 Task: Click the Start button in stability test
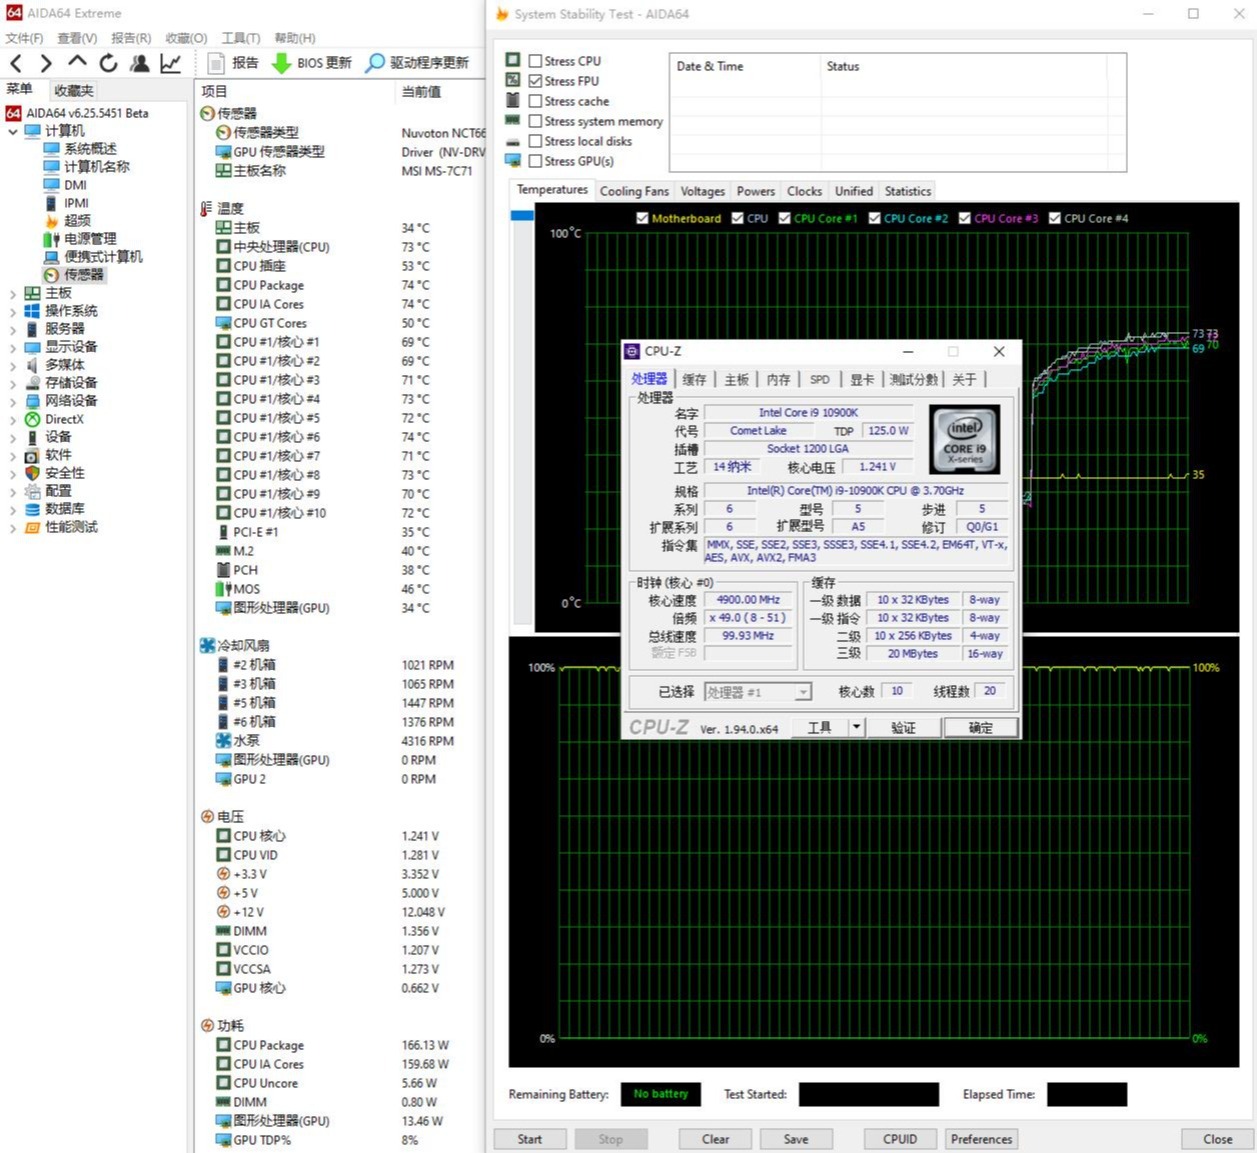pos(529,1139)
